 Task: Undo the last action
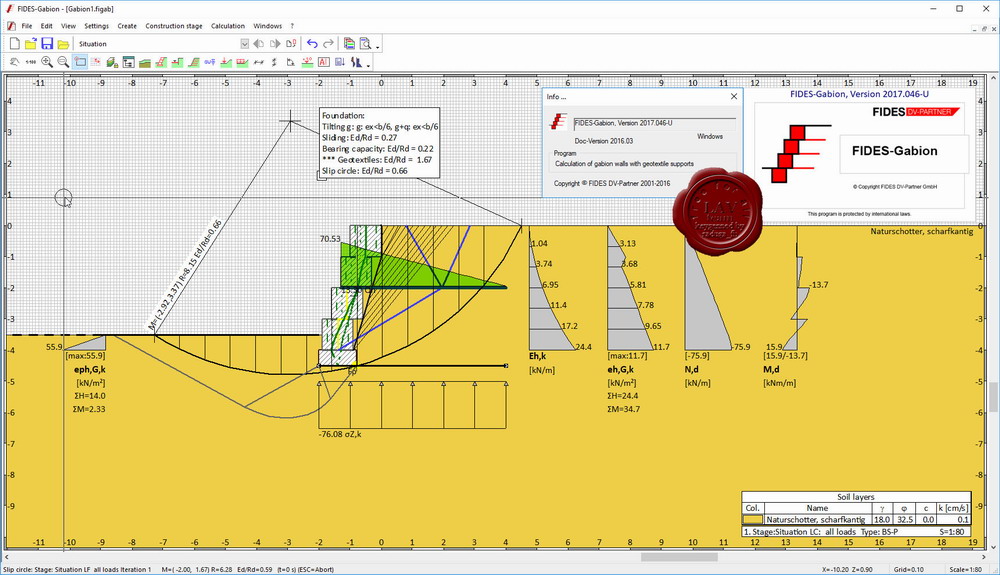[312, 43]
